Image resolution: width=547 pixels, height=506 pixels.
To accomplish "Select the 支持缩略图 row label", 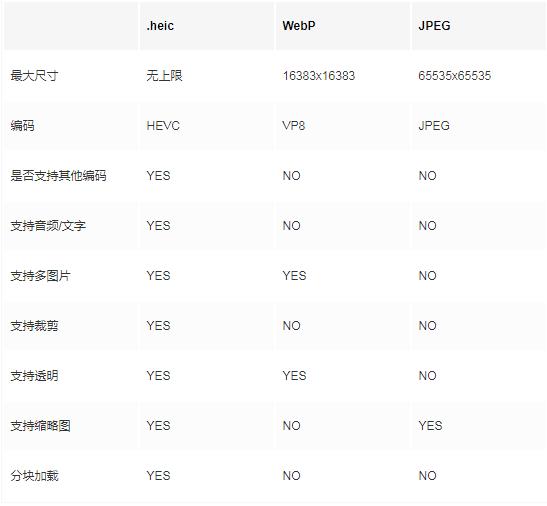I will [x=40, y=426].
